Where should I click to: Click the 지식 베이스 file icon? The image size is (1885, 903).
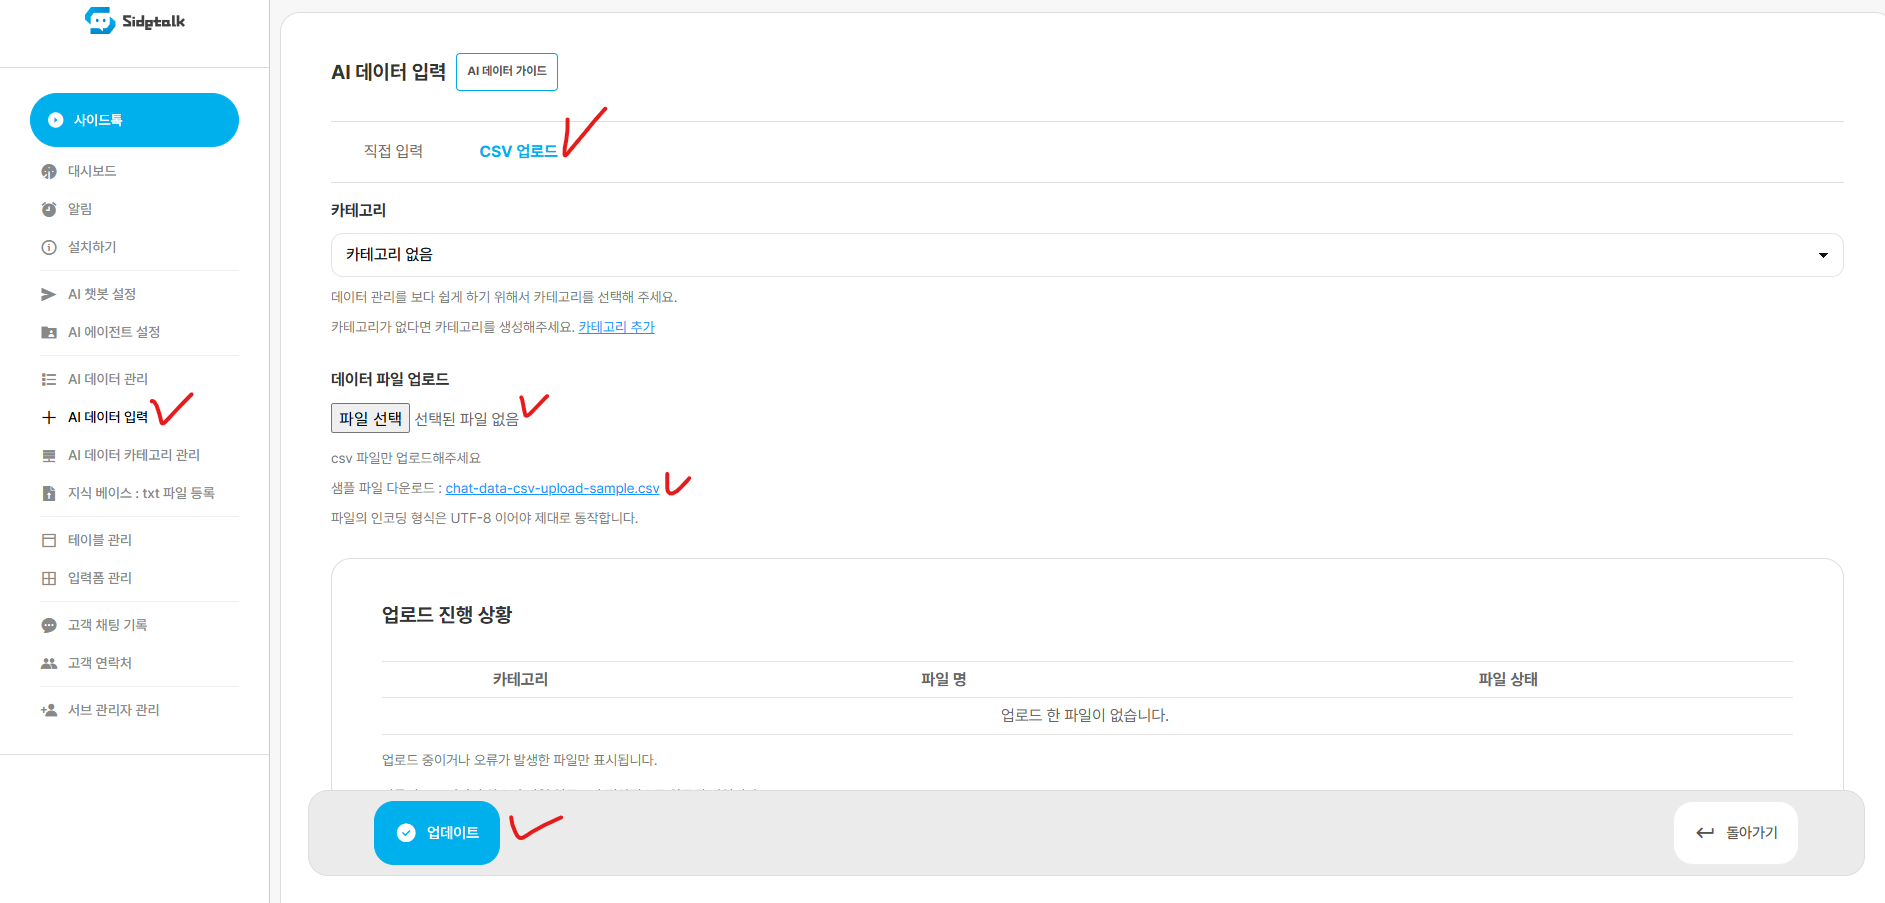click(49, 493)
